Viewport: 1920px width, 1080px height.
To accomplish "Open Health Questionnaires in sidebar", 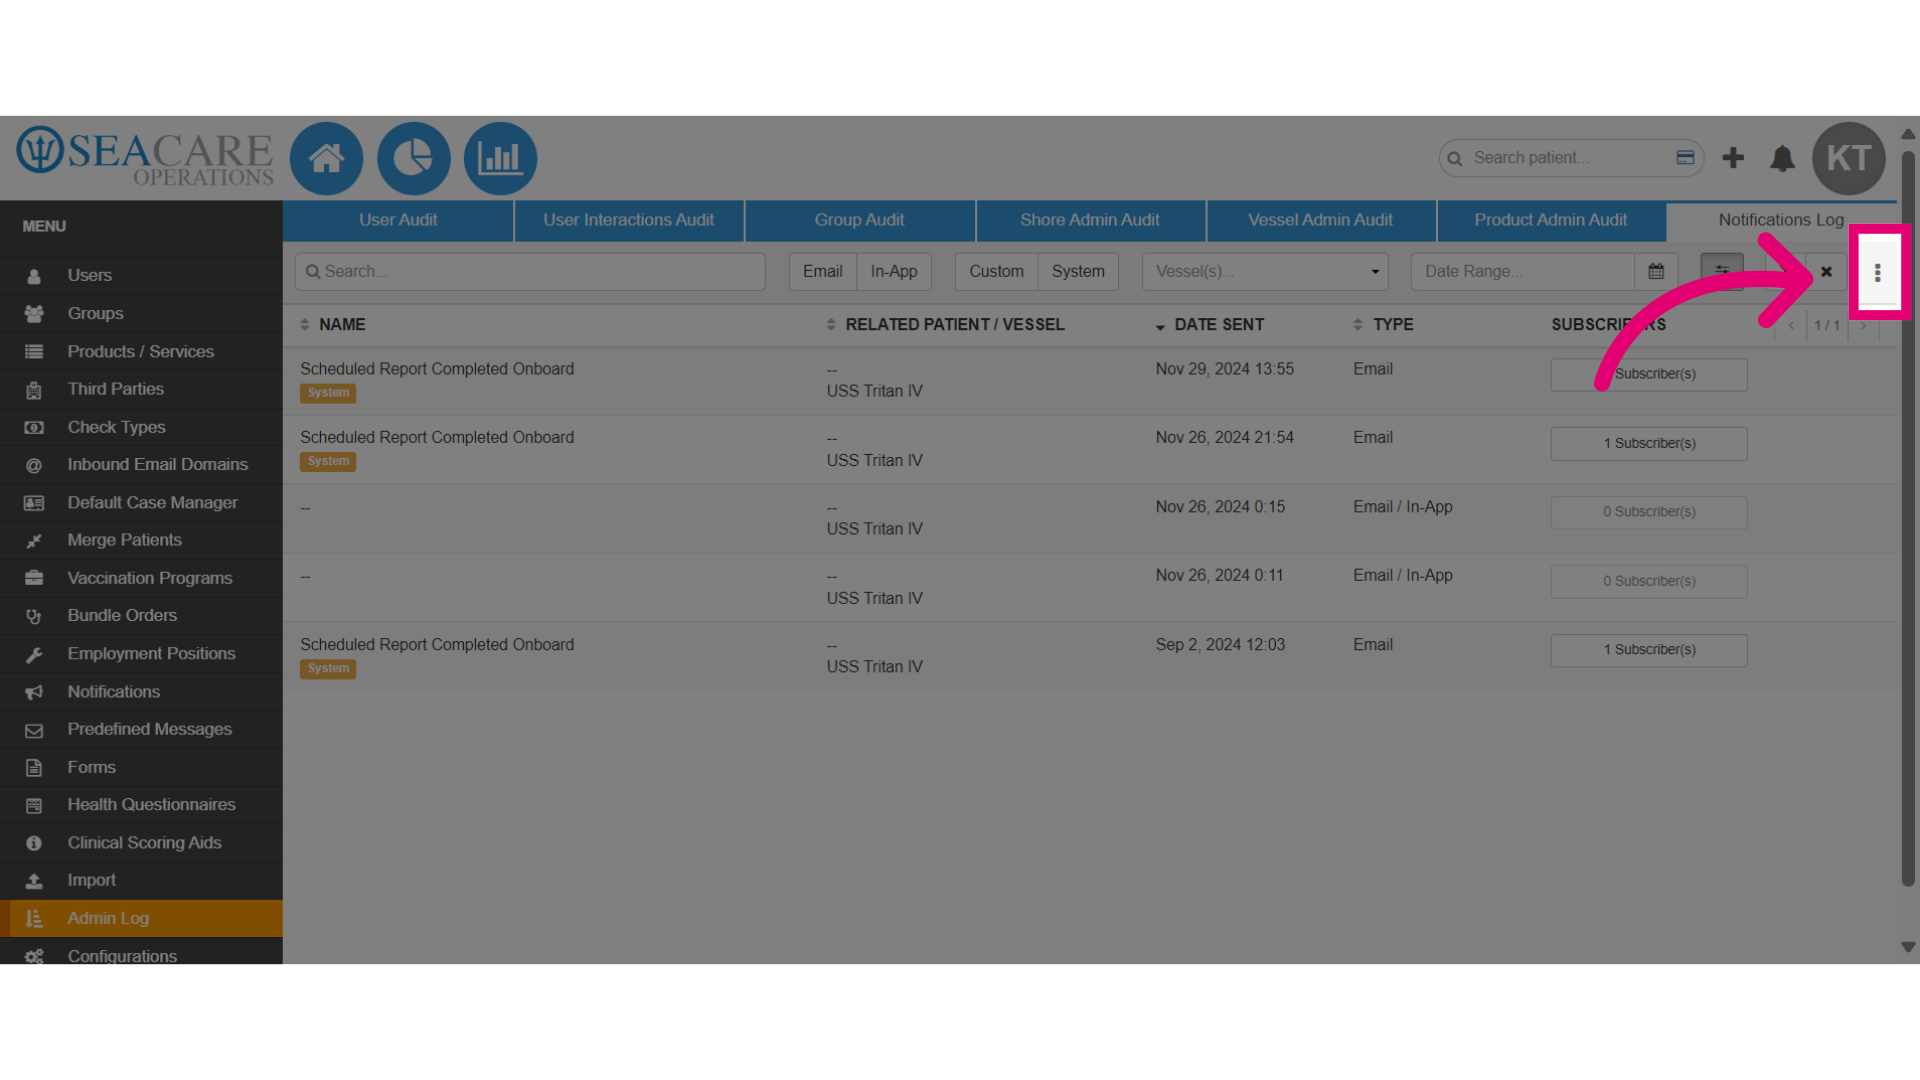I will (x=141, y=804).
